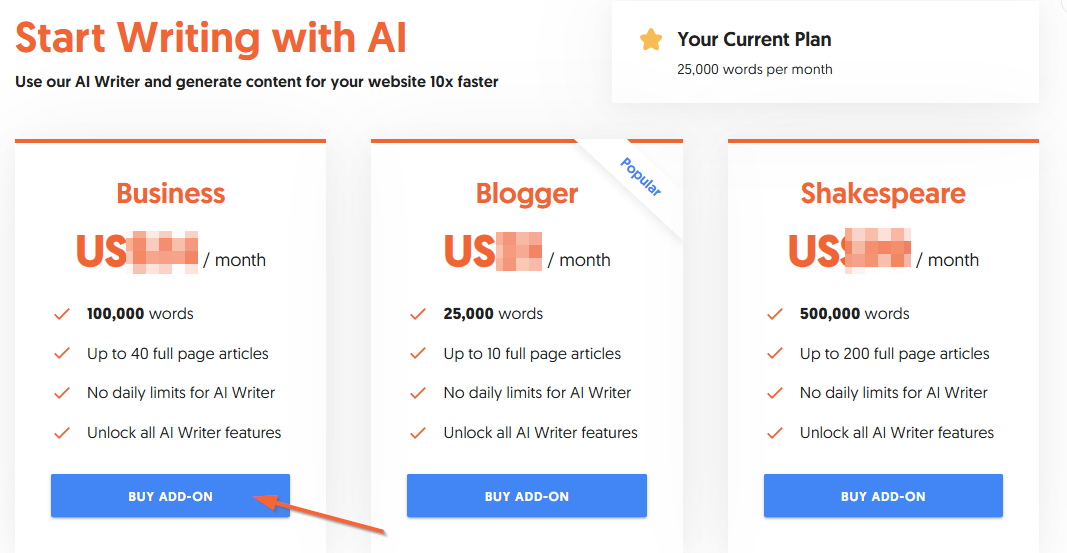Viewport: 1067px width, 553px height.
Task: Click the checkmark next to Blogger 25,000 words
Action: [418, 314]
